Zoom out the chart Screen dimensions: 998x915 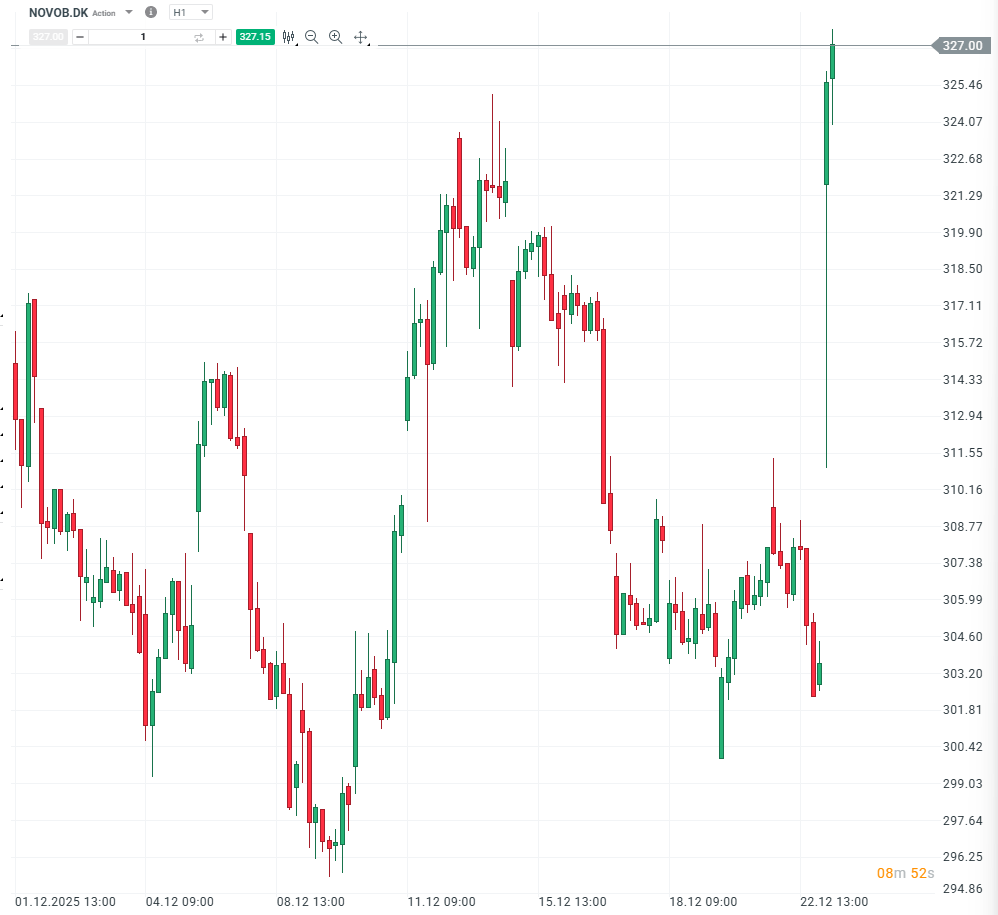311,37
